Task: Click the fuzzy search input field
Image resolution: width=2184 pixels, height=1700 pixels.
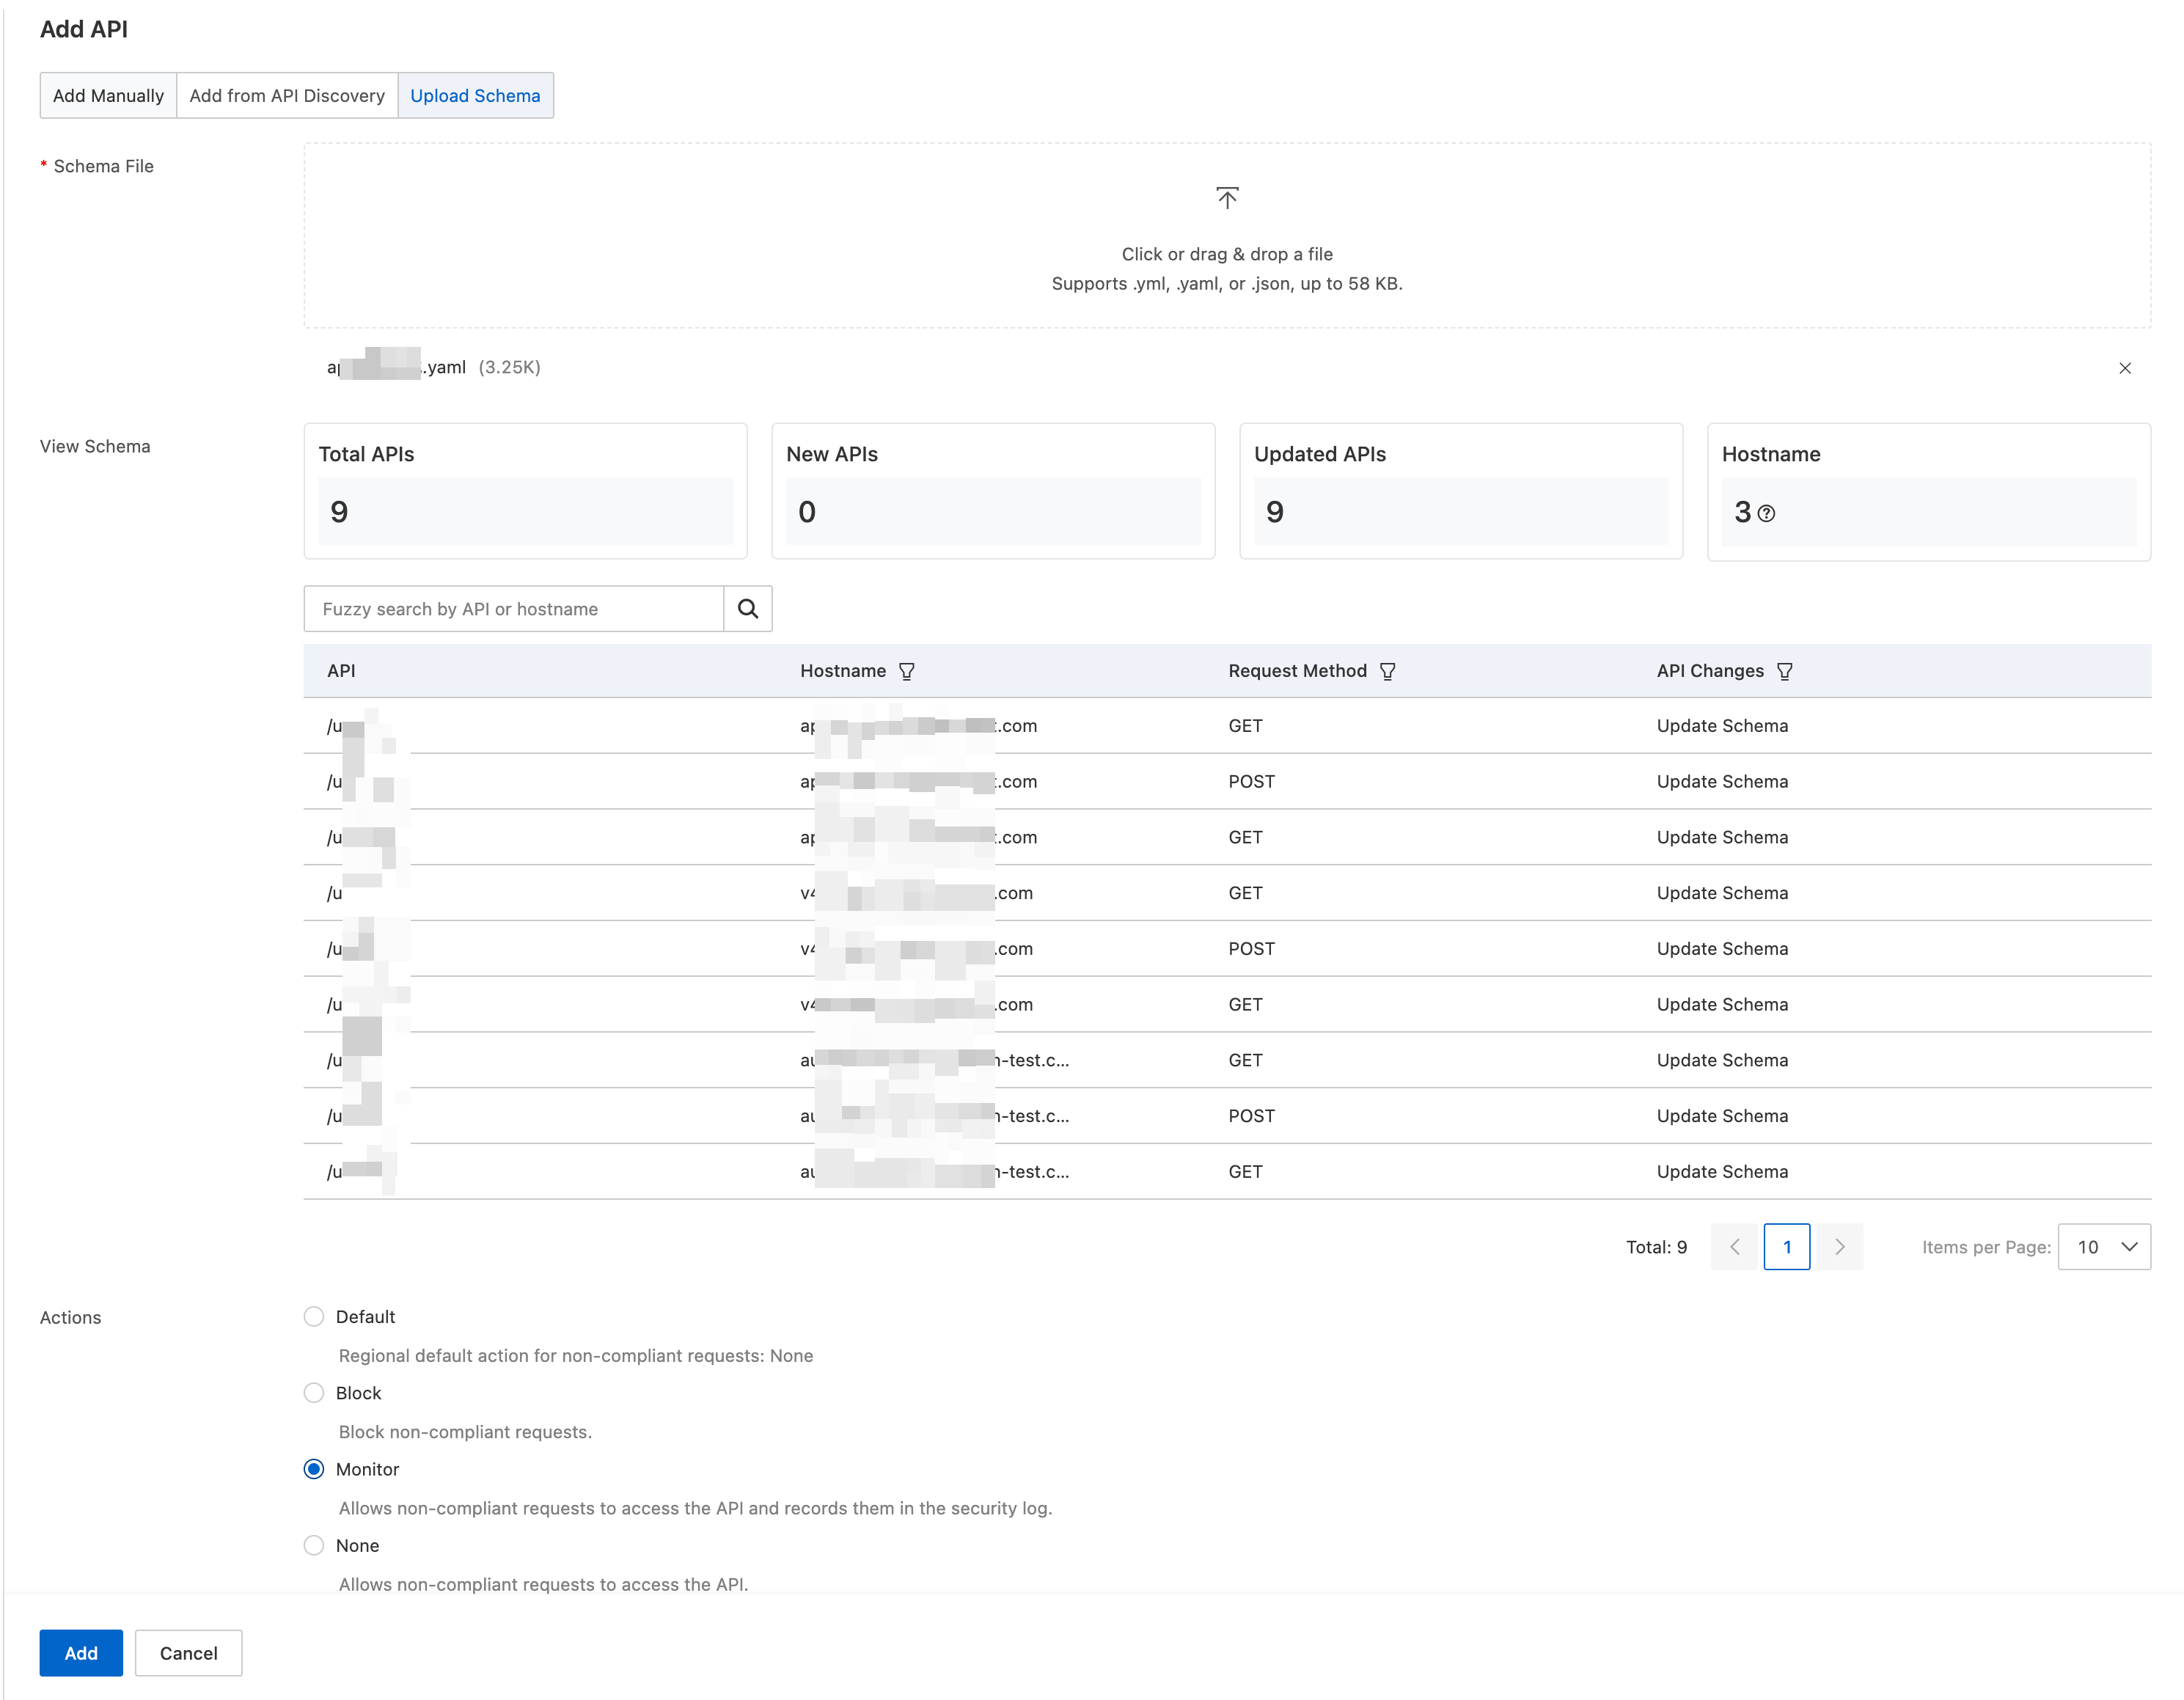Action: click(x=513, y=608)
